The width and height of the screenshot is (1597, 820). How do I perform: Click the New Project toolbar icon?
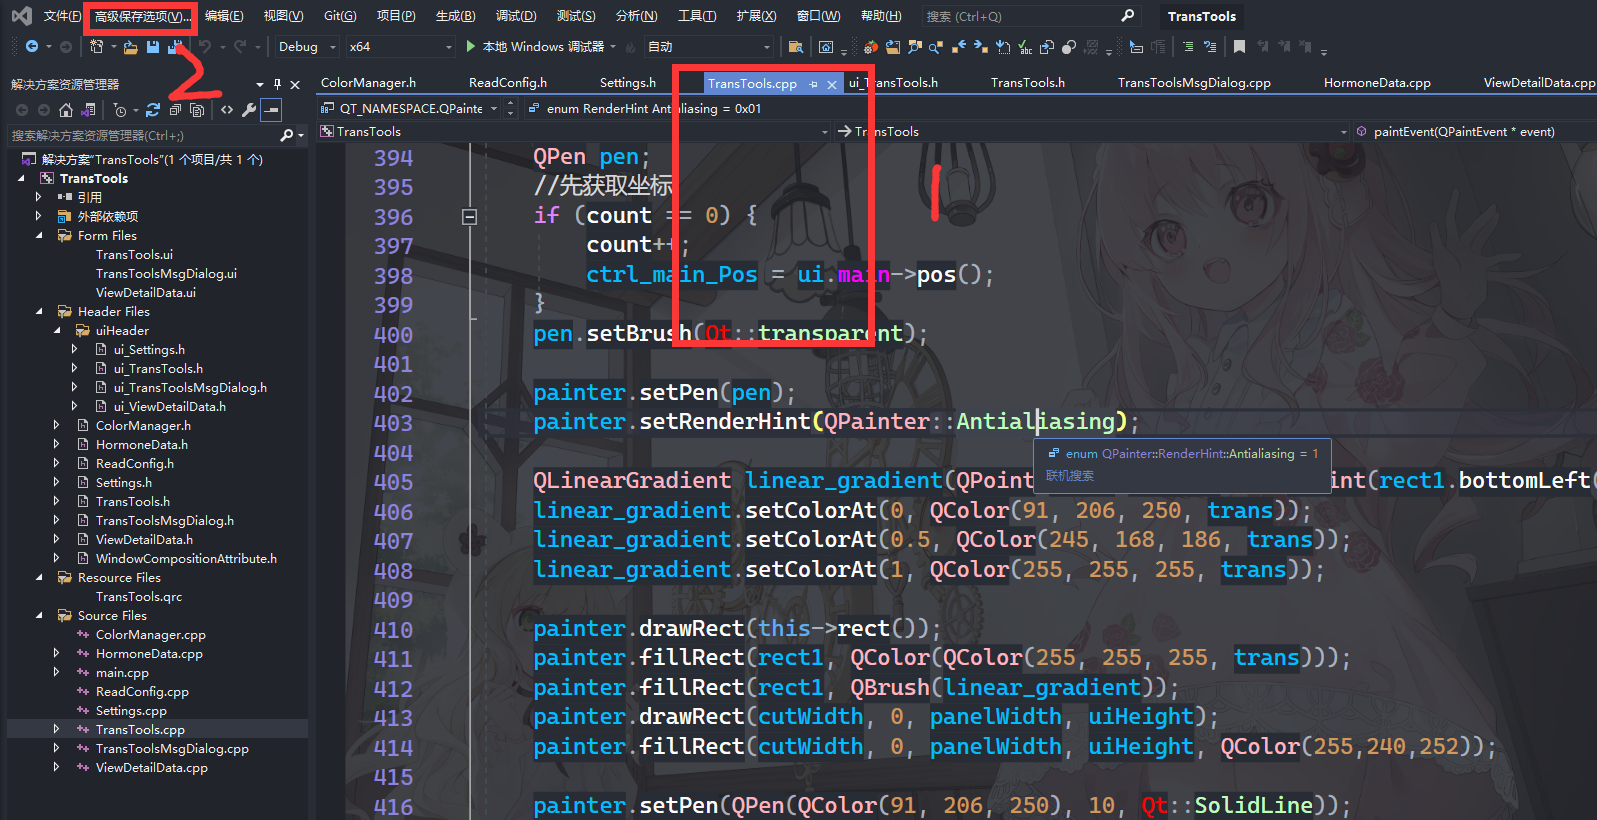coord(96,47)
